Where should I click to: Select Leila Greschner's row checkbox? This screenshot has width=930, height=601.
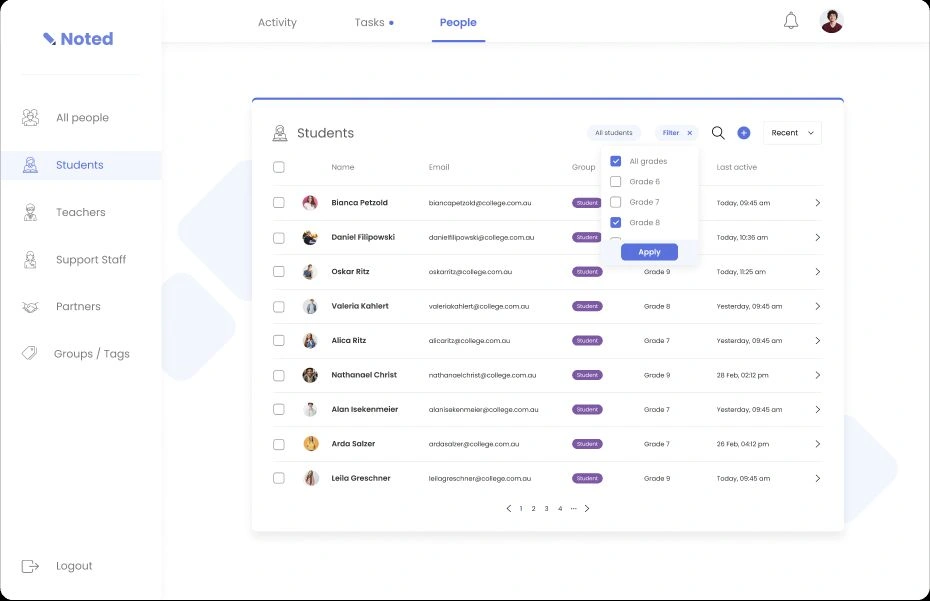279,478
